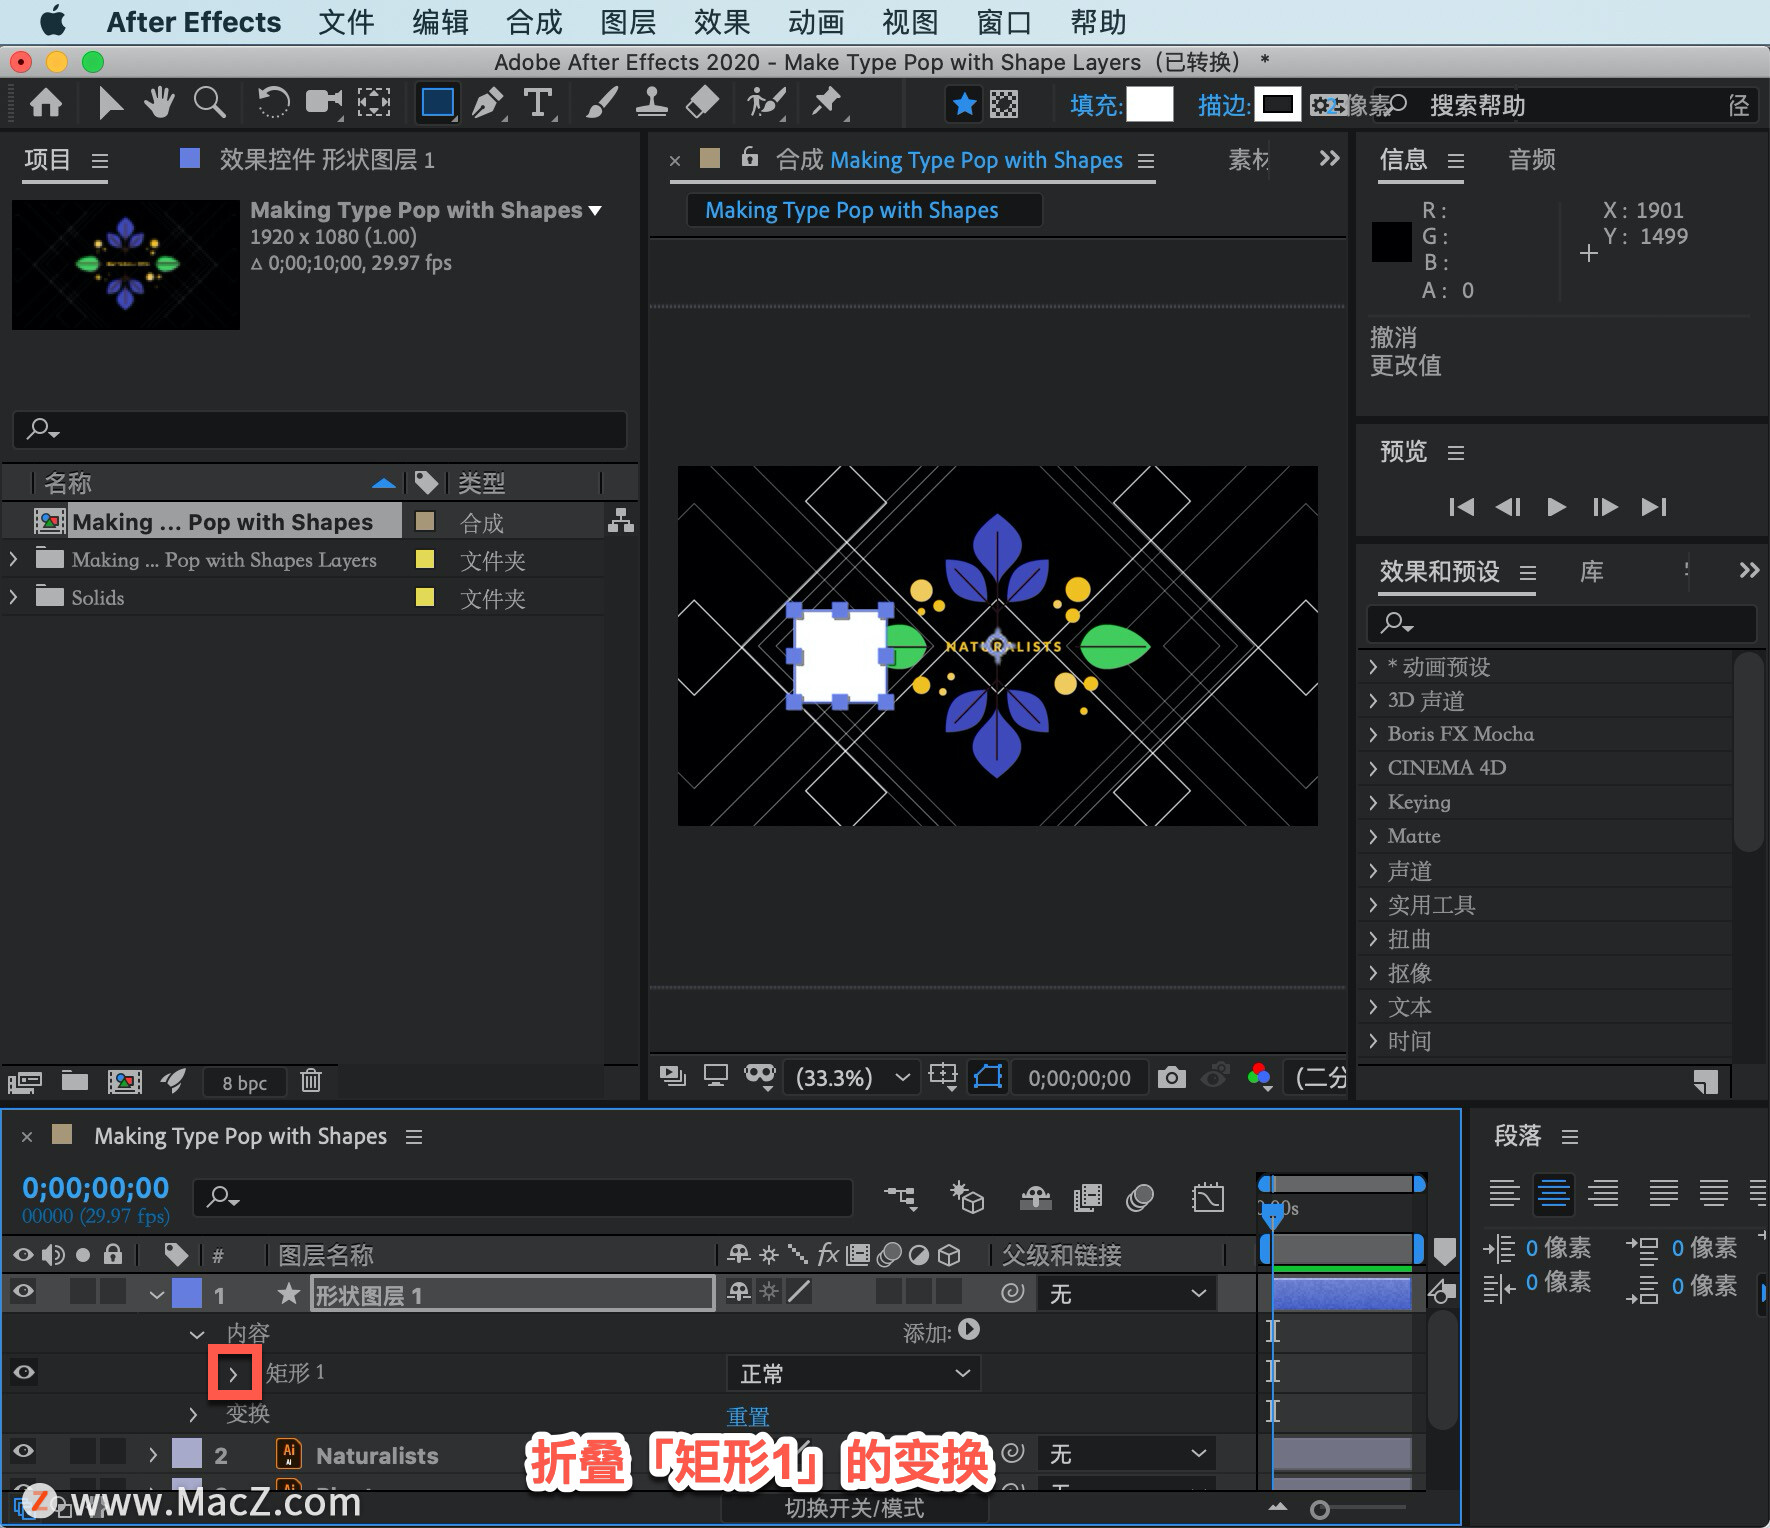This screenshot has width=1770, height=1528.
Task: Play the preview with play button
Action: [1556, 507]
